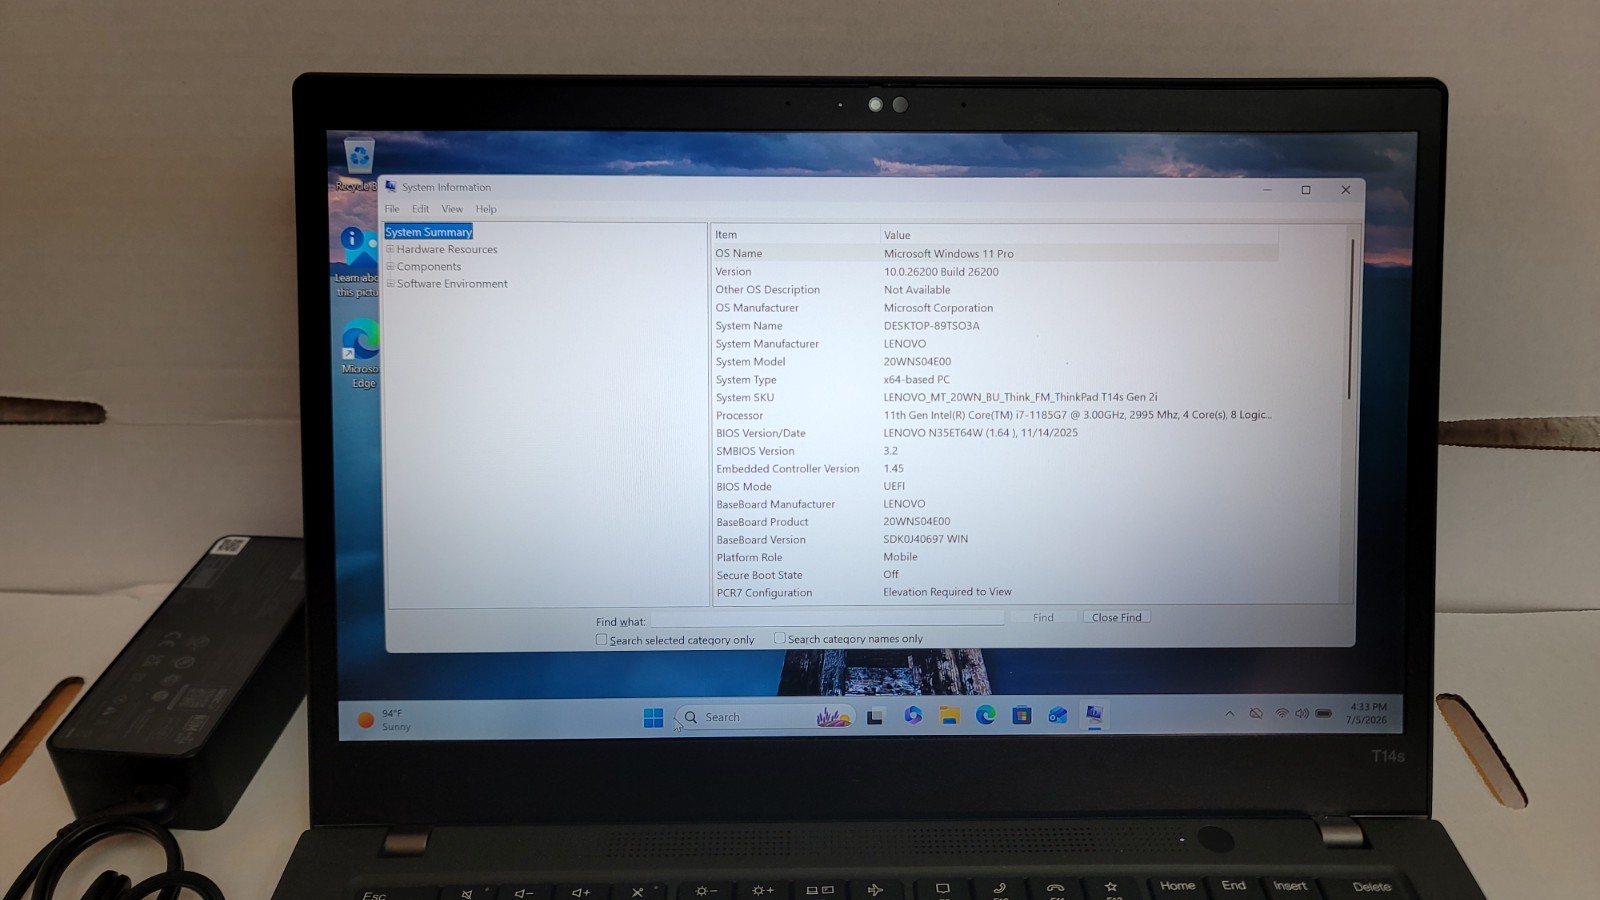
Task: Select the BIOS Version/Date row
Action: 994,433
